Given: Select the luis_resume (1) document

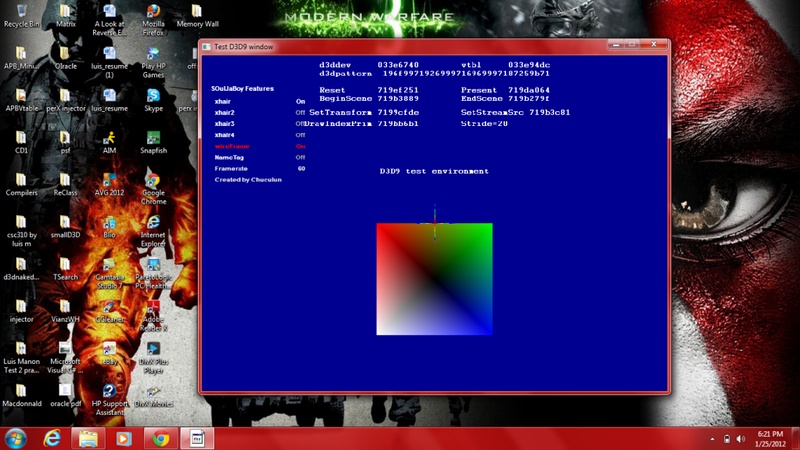Looking at the screenshot, I should tap(109, 62).
